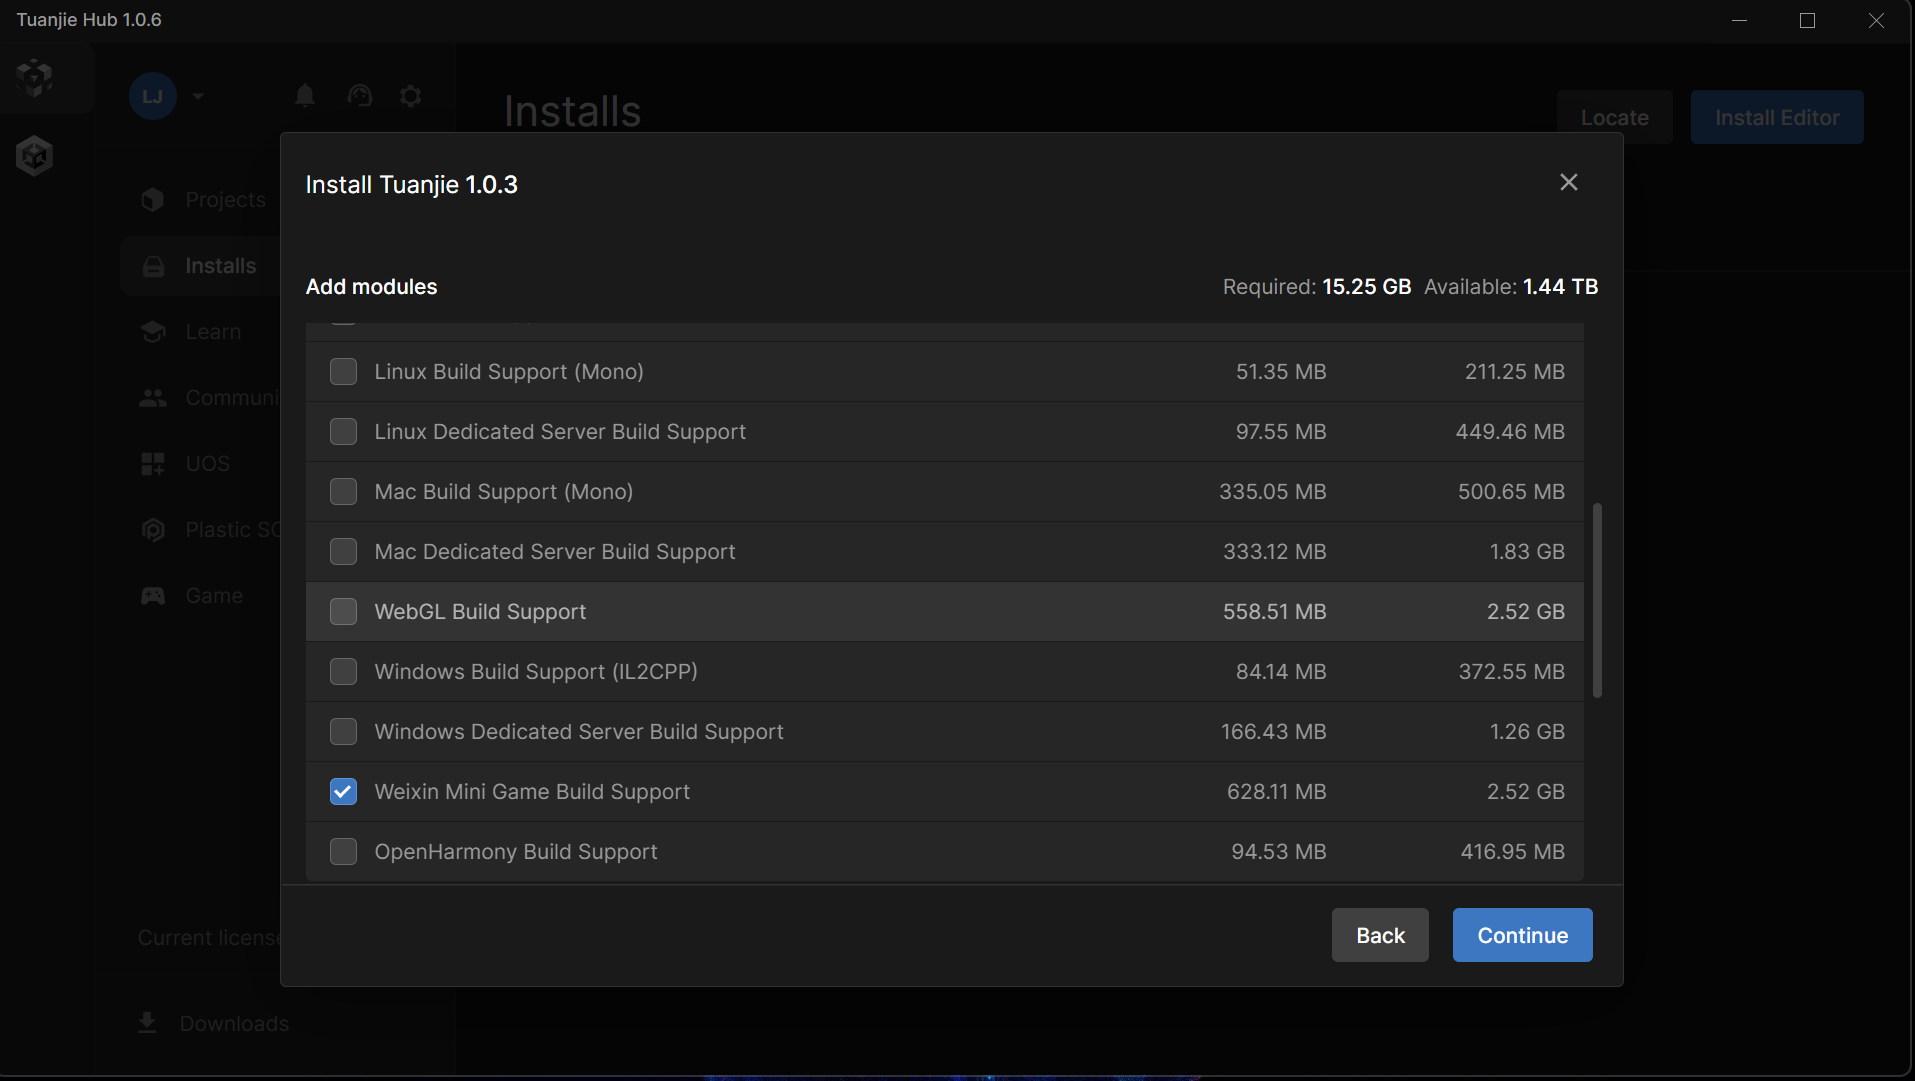
Task: Open the notifications bell icon
Action: [305, 96]
